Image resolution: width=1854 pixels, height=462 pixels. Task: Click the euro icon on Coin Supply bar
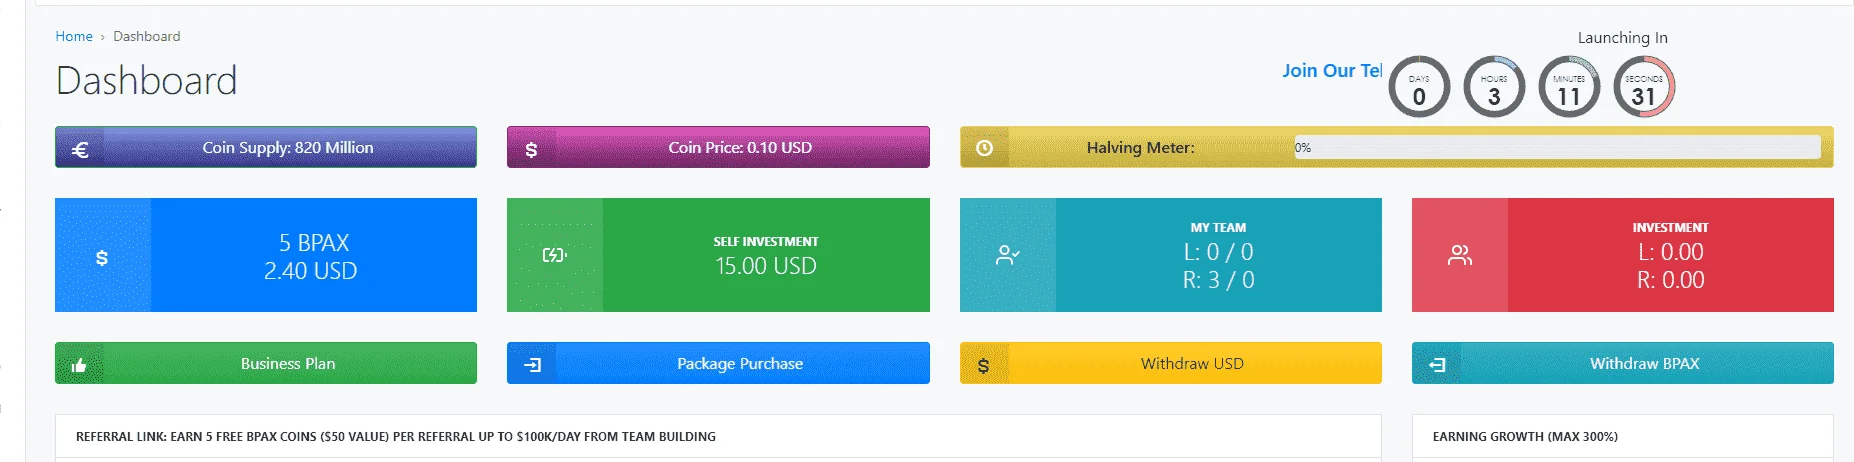[x=81, y=149]
